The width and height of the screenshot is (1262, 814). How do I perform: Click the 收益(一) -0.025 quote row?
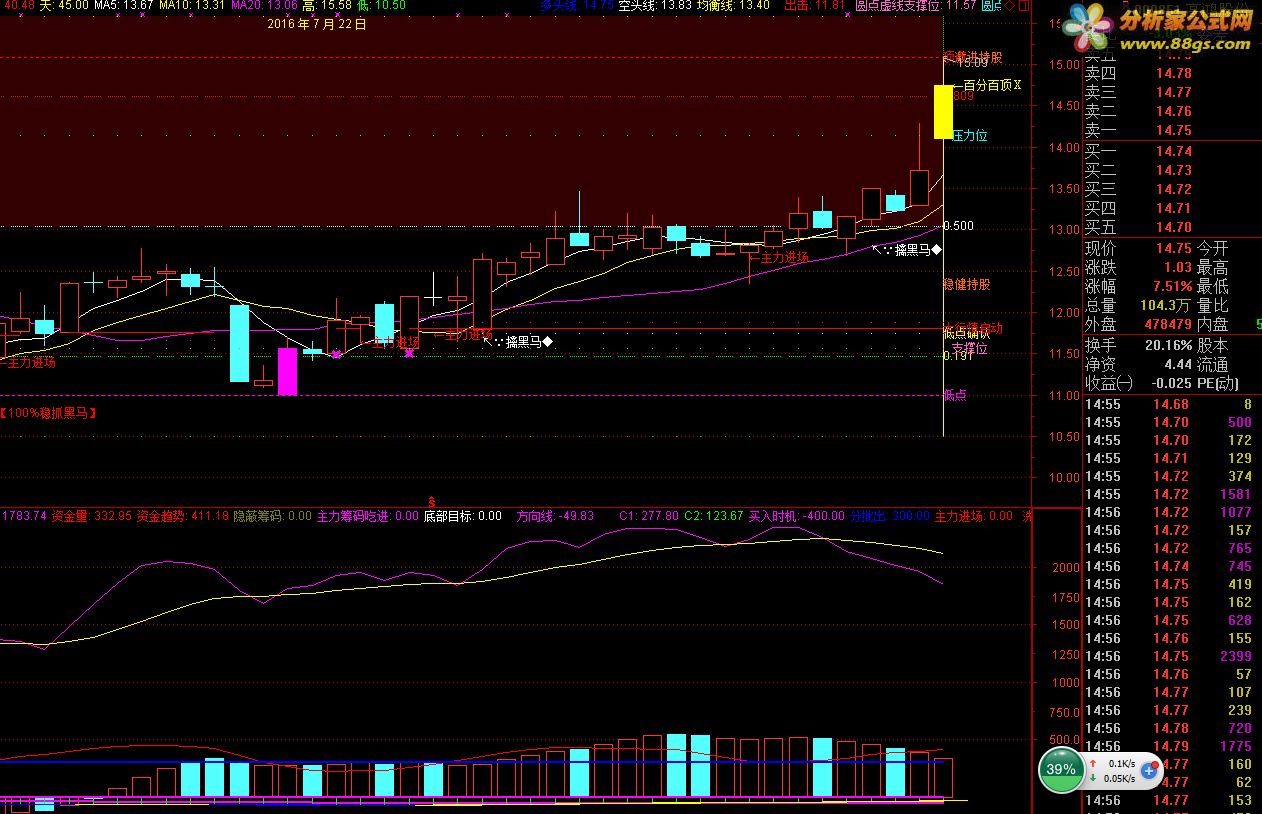click(x=1139, y=383)
